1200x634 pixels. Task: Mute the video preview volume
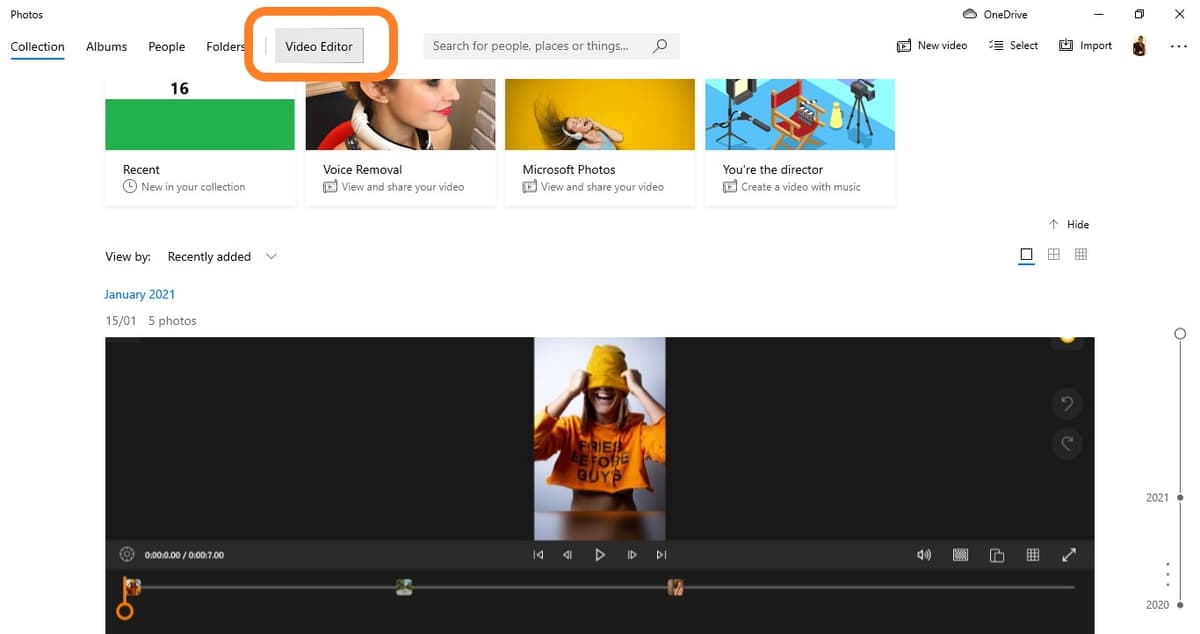pyautogui.click(x=923, y=554)
